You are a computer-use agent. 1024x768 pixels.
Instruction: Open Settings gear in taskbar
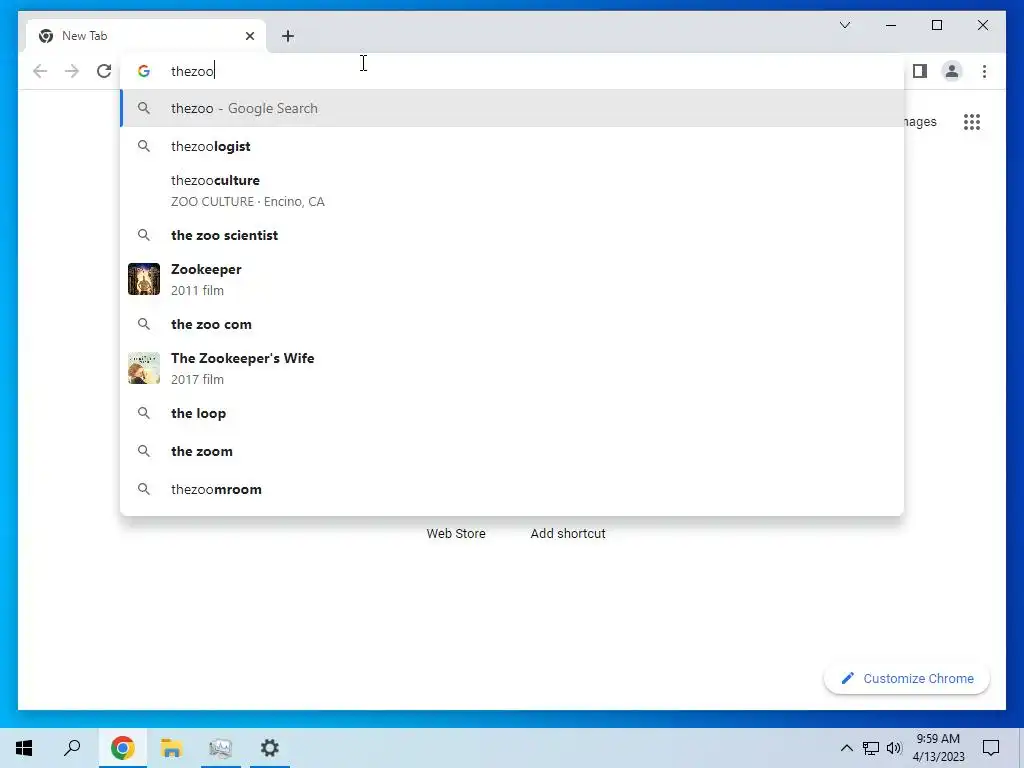click(270, 748)
